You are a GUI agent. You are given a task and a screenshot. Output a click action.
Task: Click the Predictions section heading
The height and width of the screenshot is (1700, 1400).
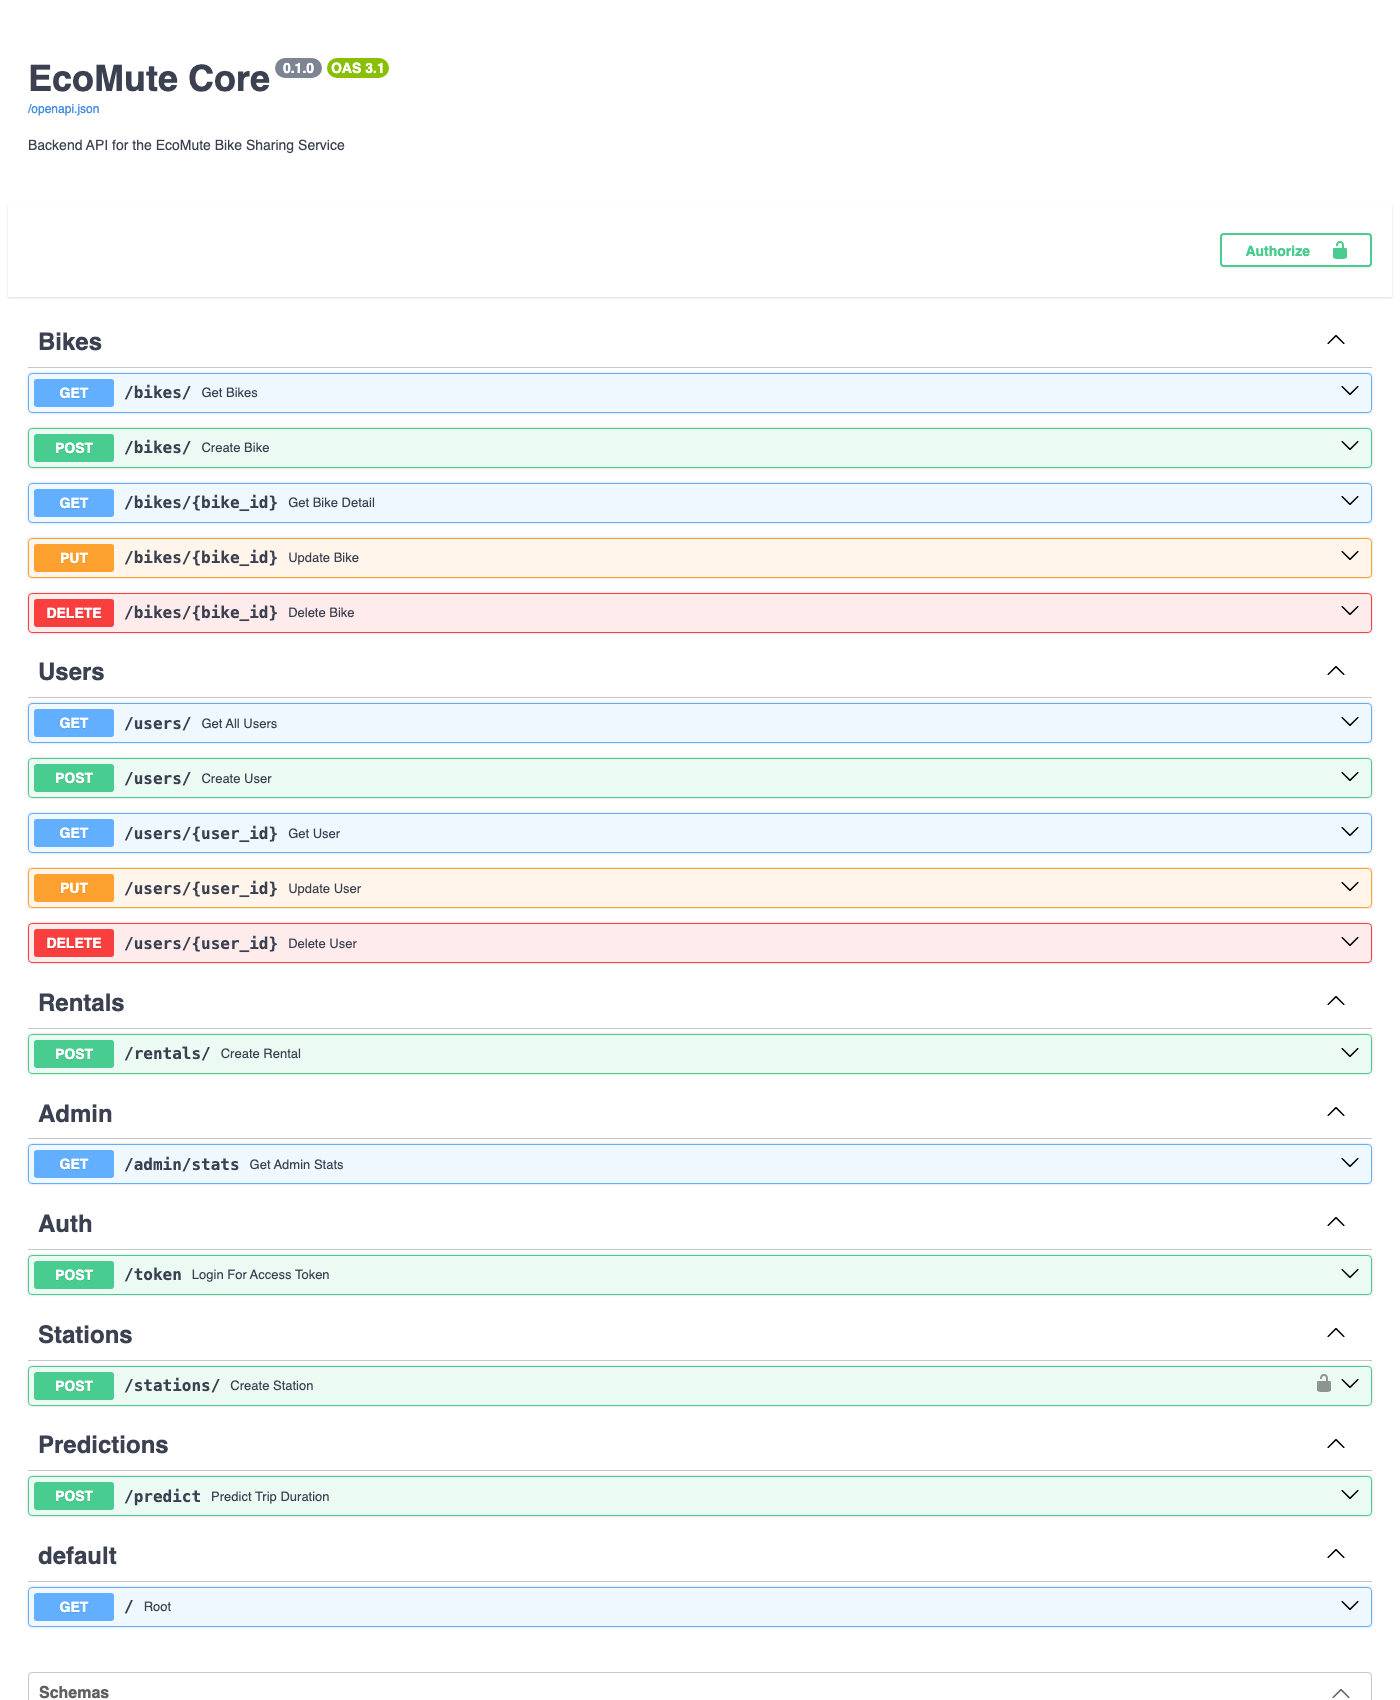(103, 1445)
